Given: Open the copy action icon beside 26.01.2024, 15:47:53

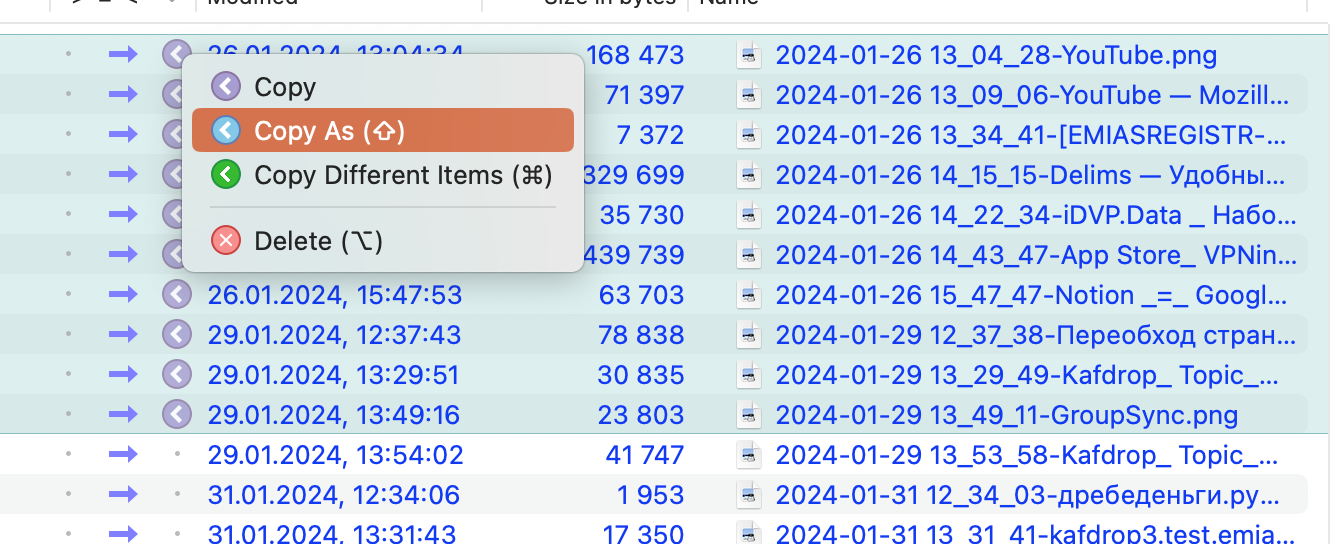Looking at the screenshot, I should tap(177, 294).
